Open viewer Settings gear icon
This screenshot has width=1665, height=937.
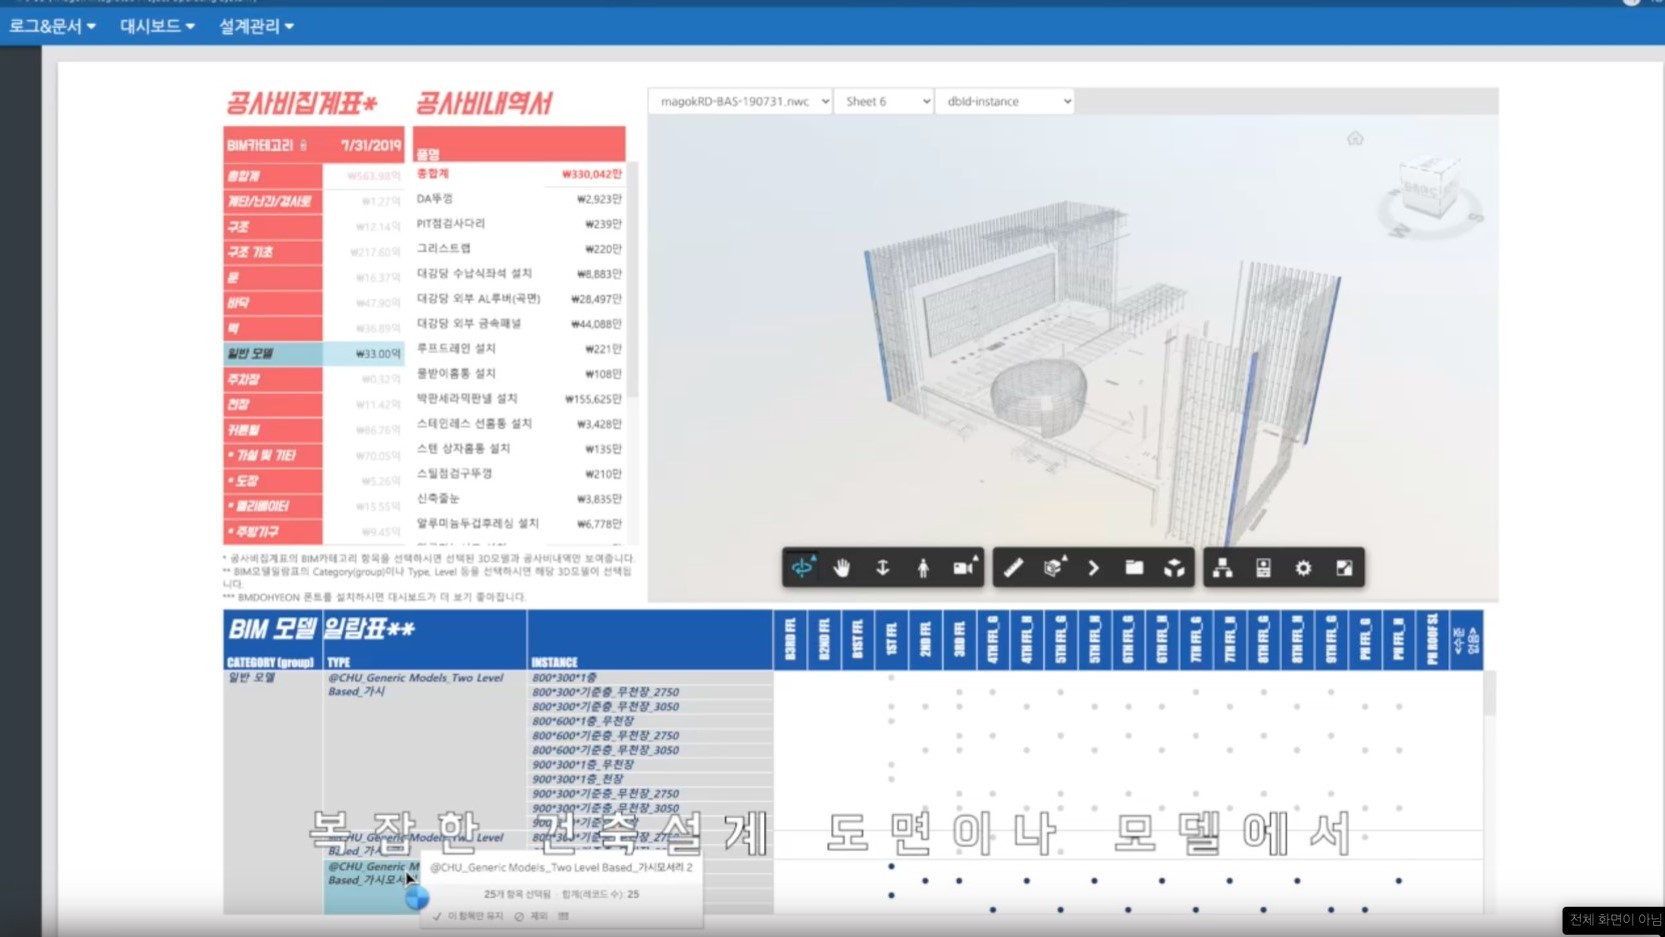point(1303,568)
